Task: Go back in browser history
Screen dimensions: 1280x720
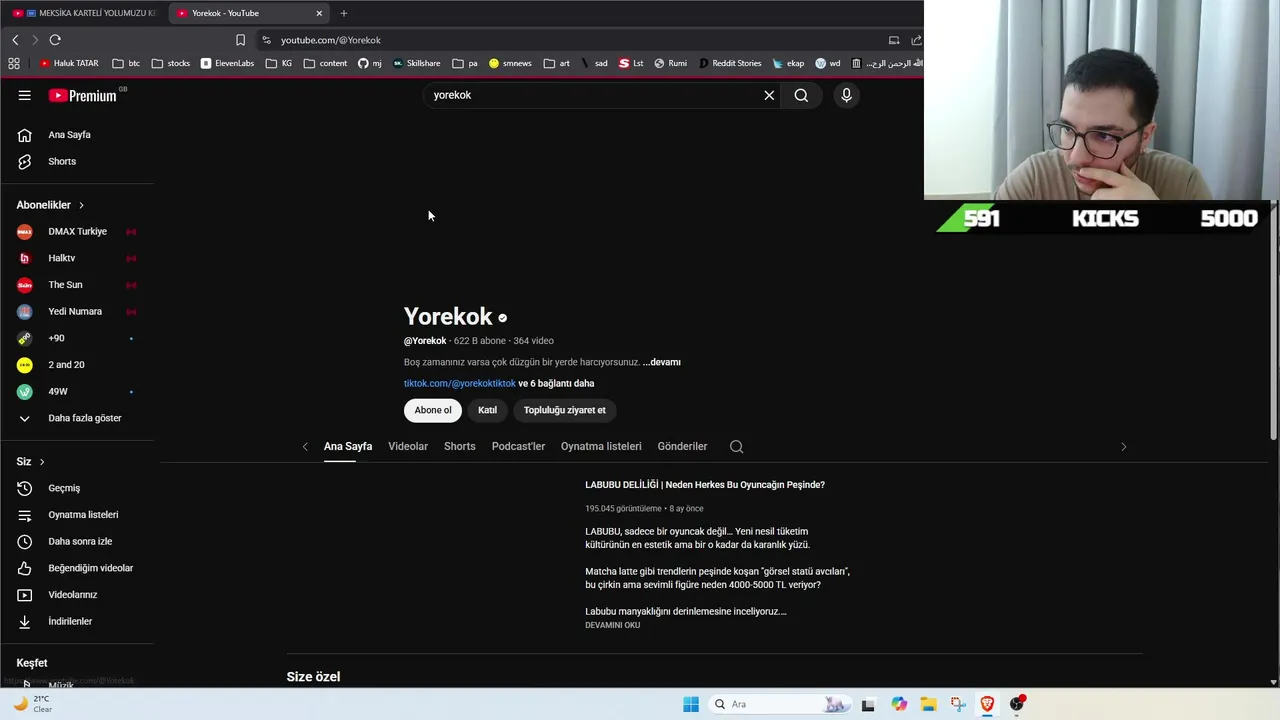Action: [x=15, y=40]
